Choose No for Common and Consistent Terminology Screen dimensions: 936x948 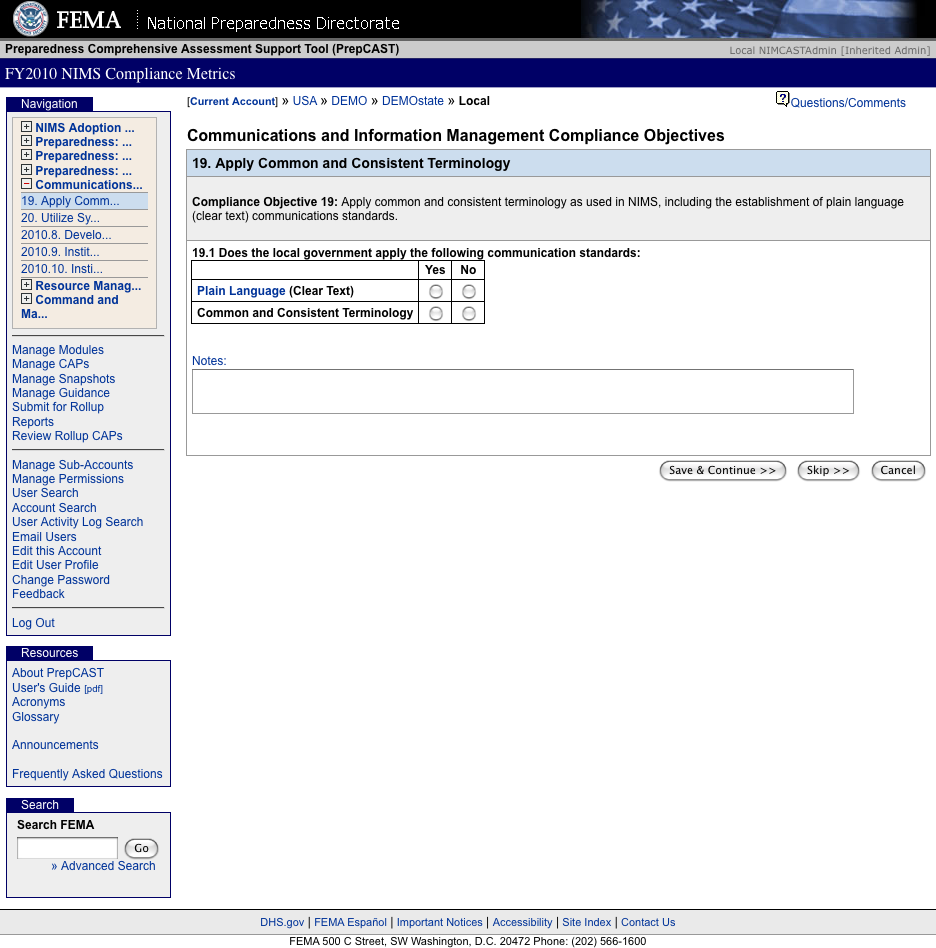468,313
